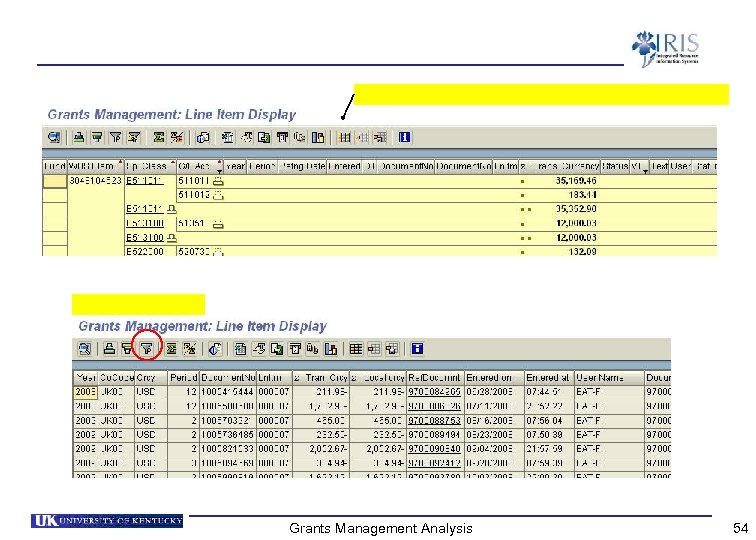Click the Entered at time 07:50:39
Image resolution: width=756 pixels, height=540 pixels.
[544, 434]
